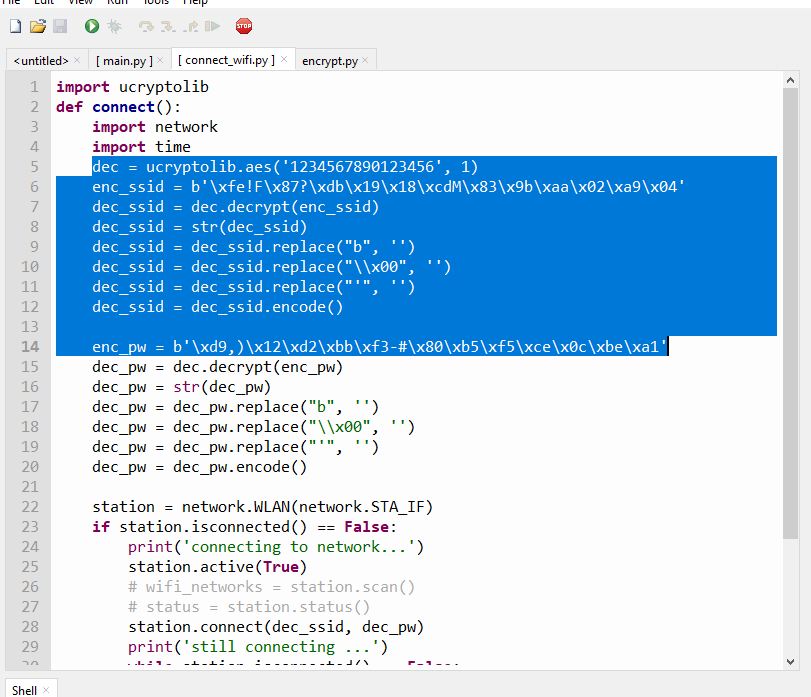This screenshot has width=811, height=697.
Task: Click the Debug bug icon
Action: (x=115, y=26)
